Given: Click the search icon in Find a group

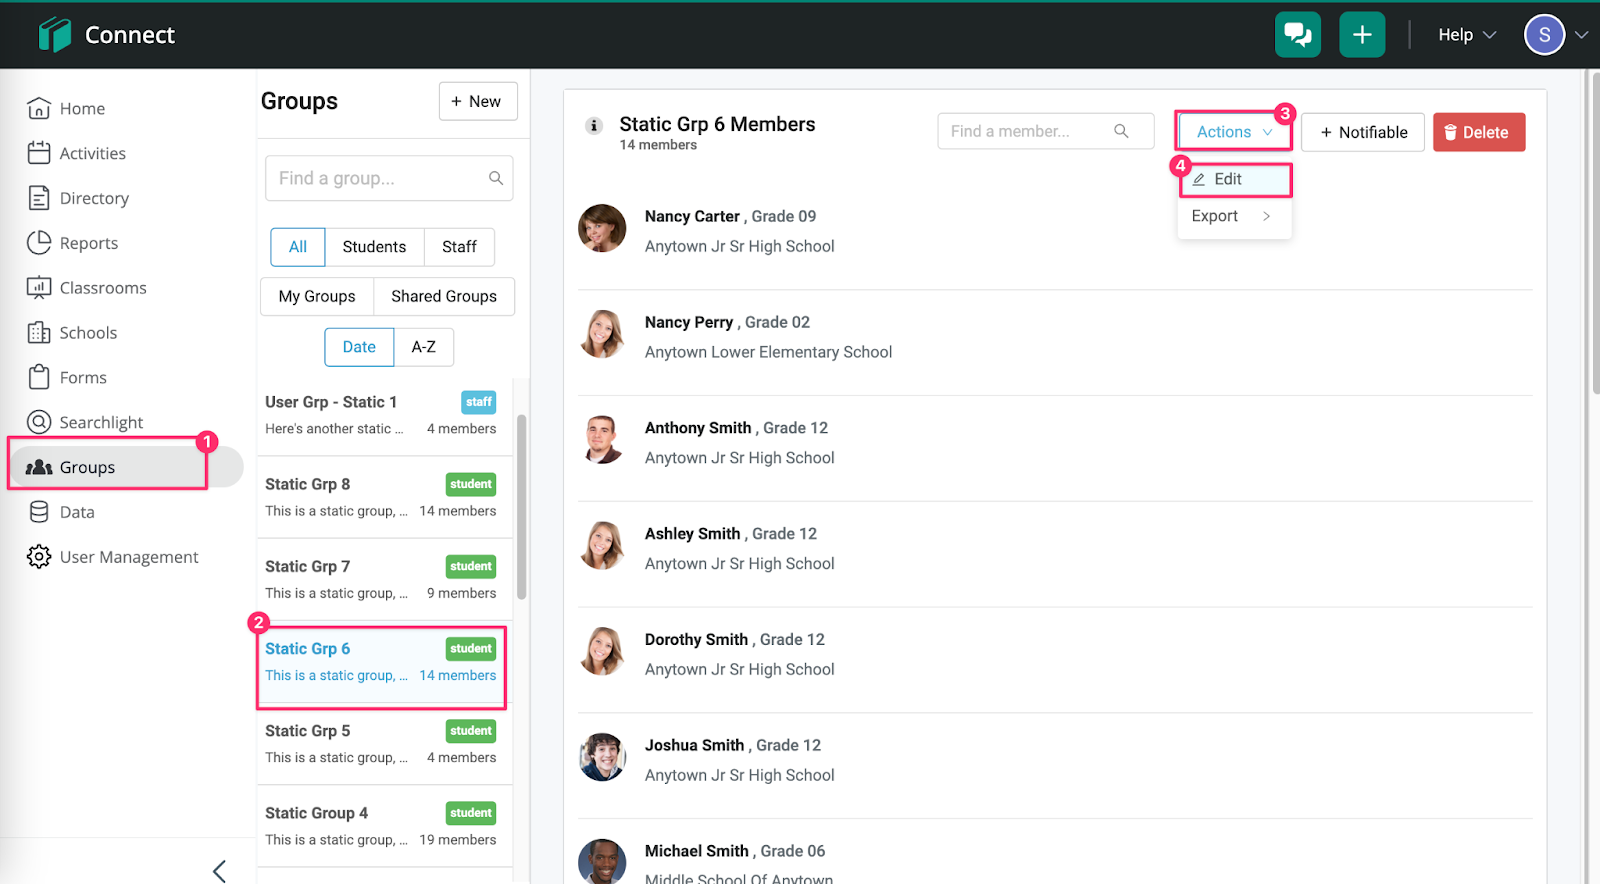Looking at the screenshot, I should pyautogui.click(x=496, y=178).
